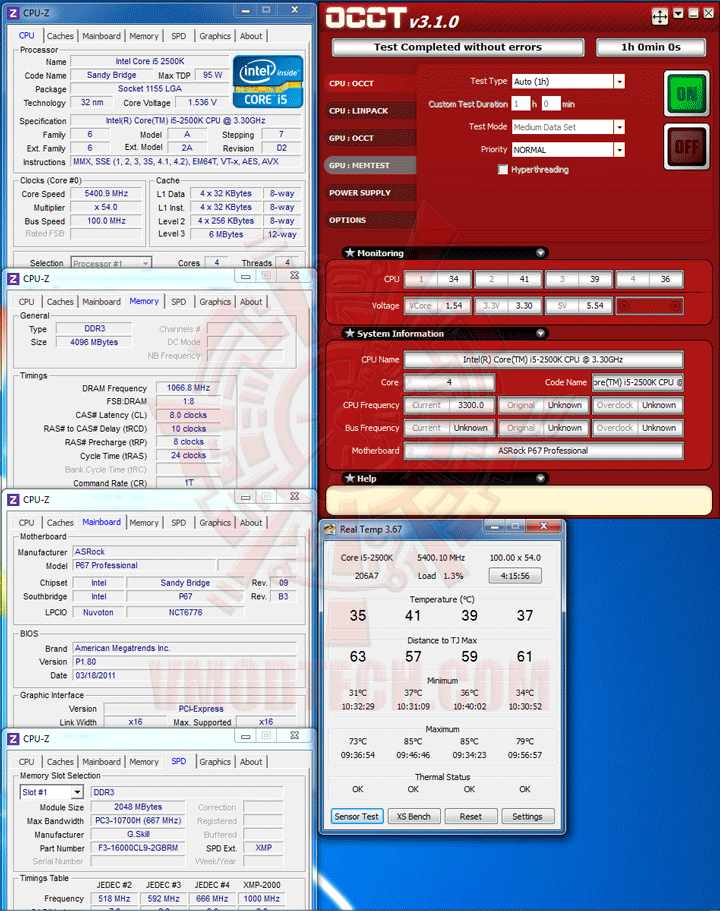The height and width of the screenshot is (911, 720).
Task: Click the CPU-Z icon of the Mainboard window
Action: pyautogui.click(x=13, y=500)
